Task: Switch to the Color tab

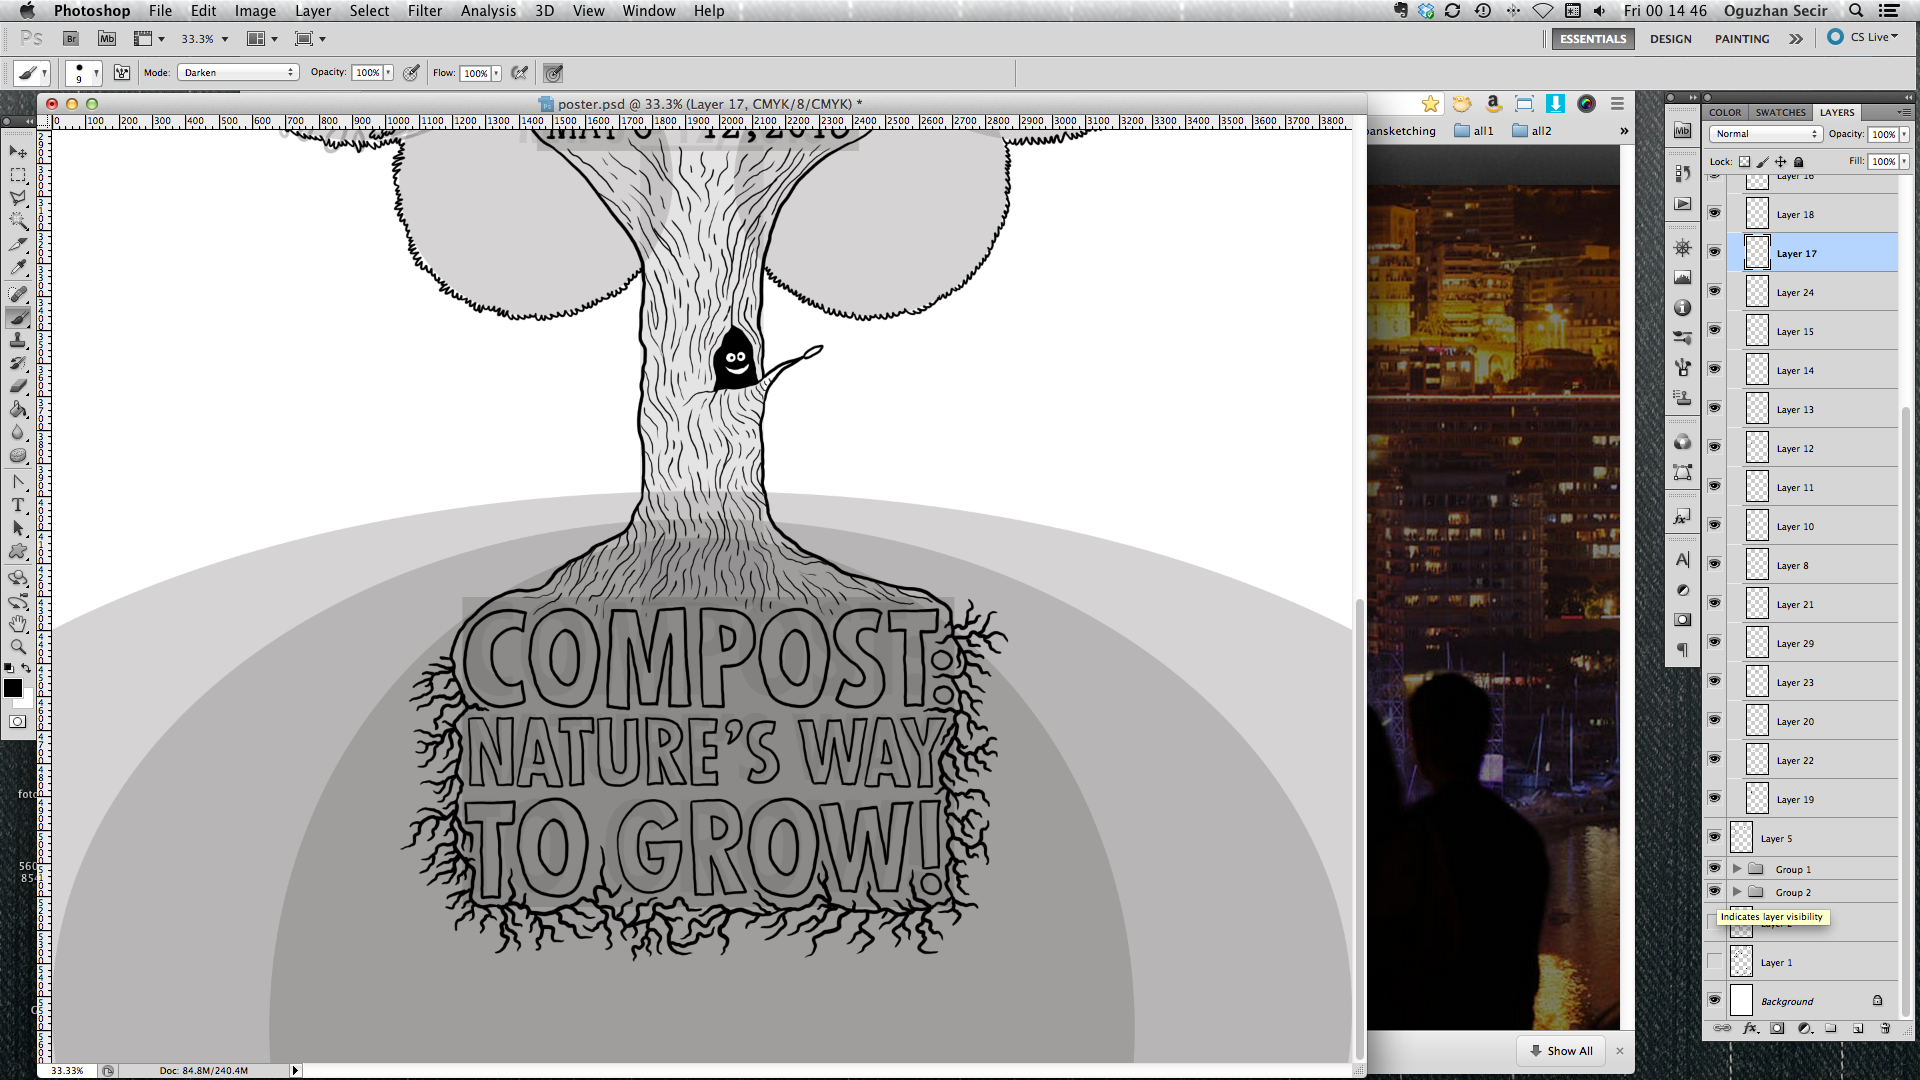Action: [x=1725, y=112]
